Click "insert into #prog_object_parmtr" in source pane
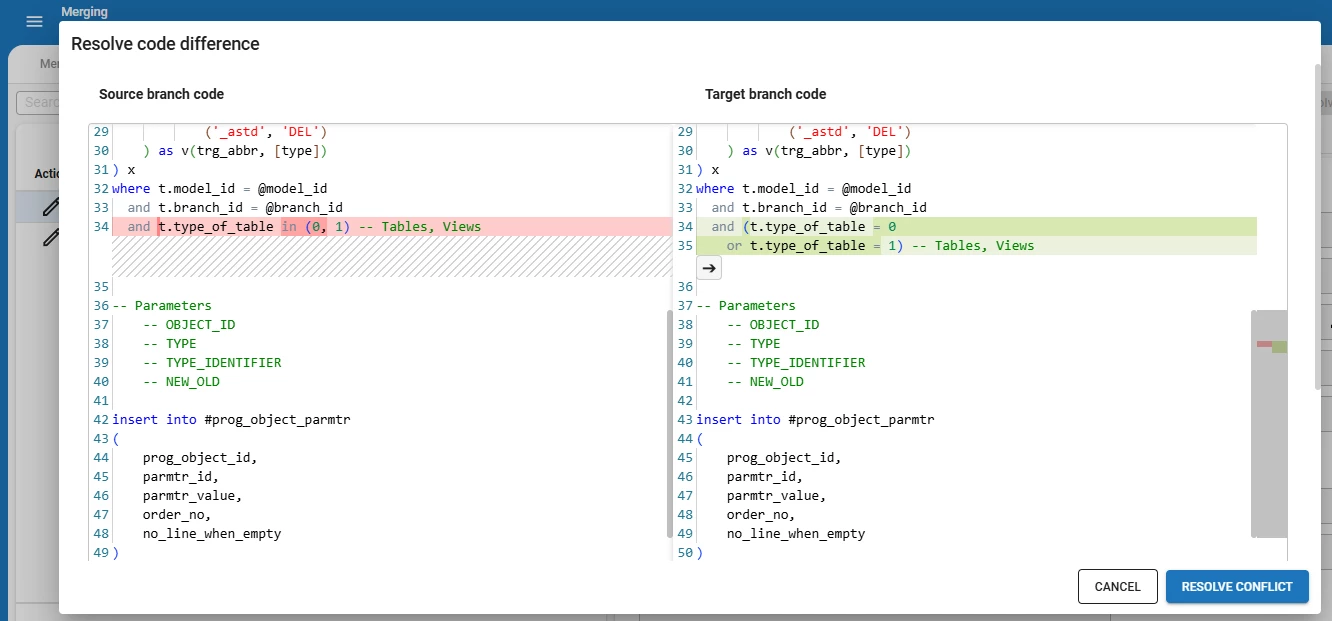The height and width of the screenshot is (621, 1332). tap(231, 420)
